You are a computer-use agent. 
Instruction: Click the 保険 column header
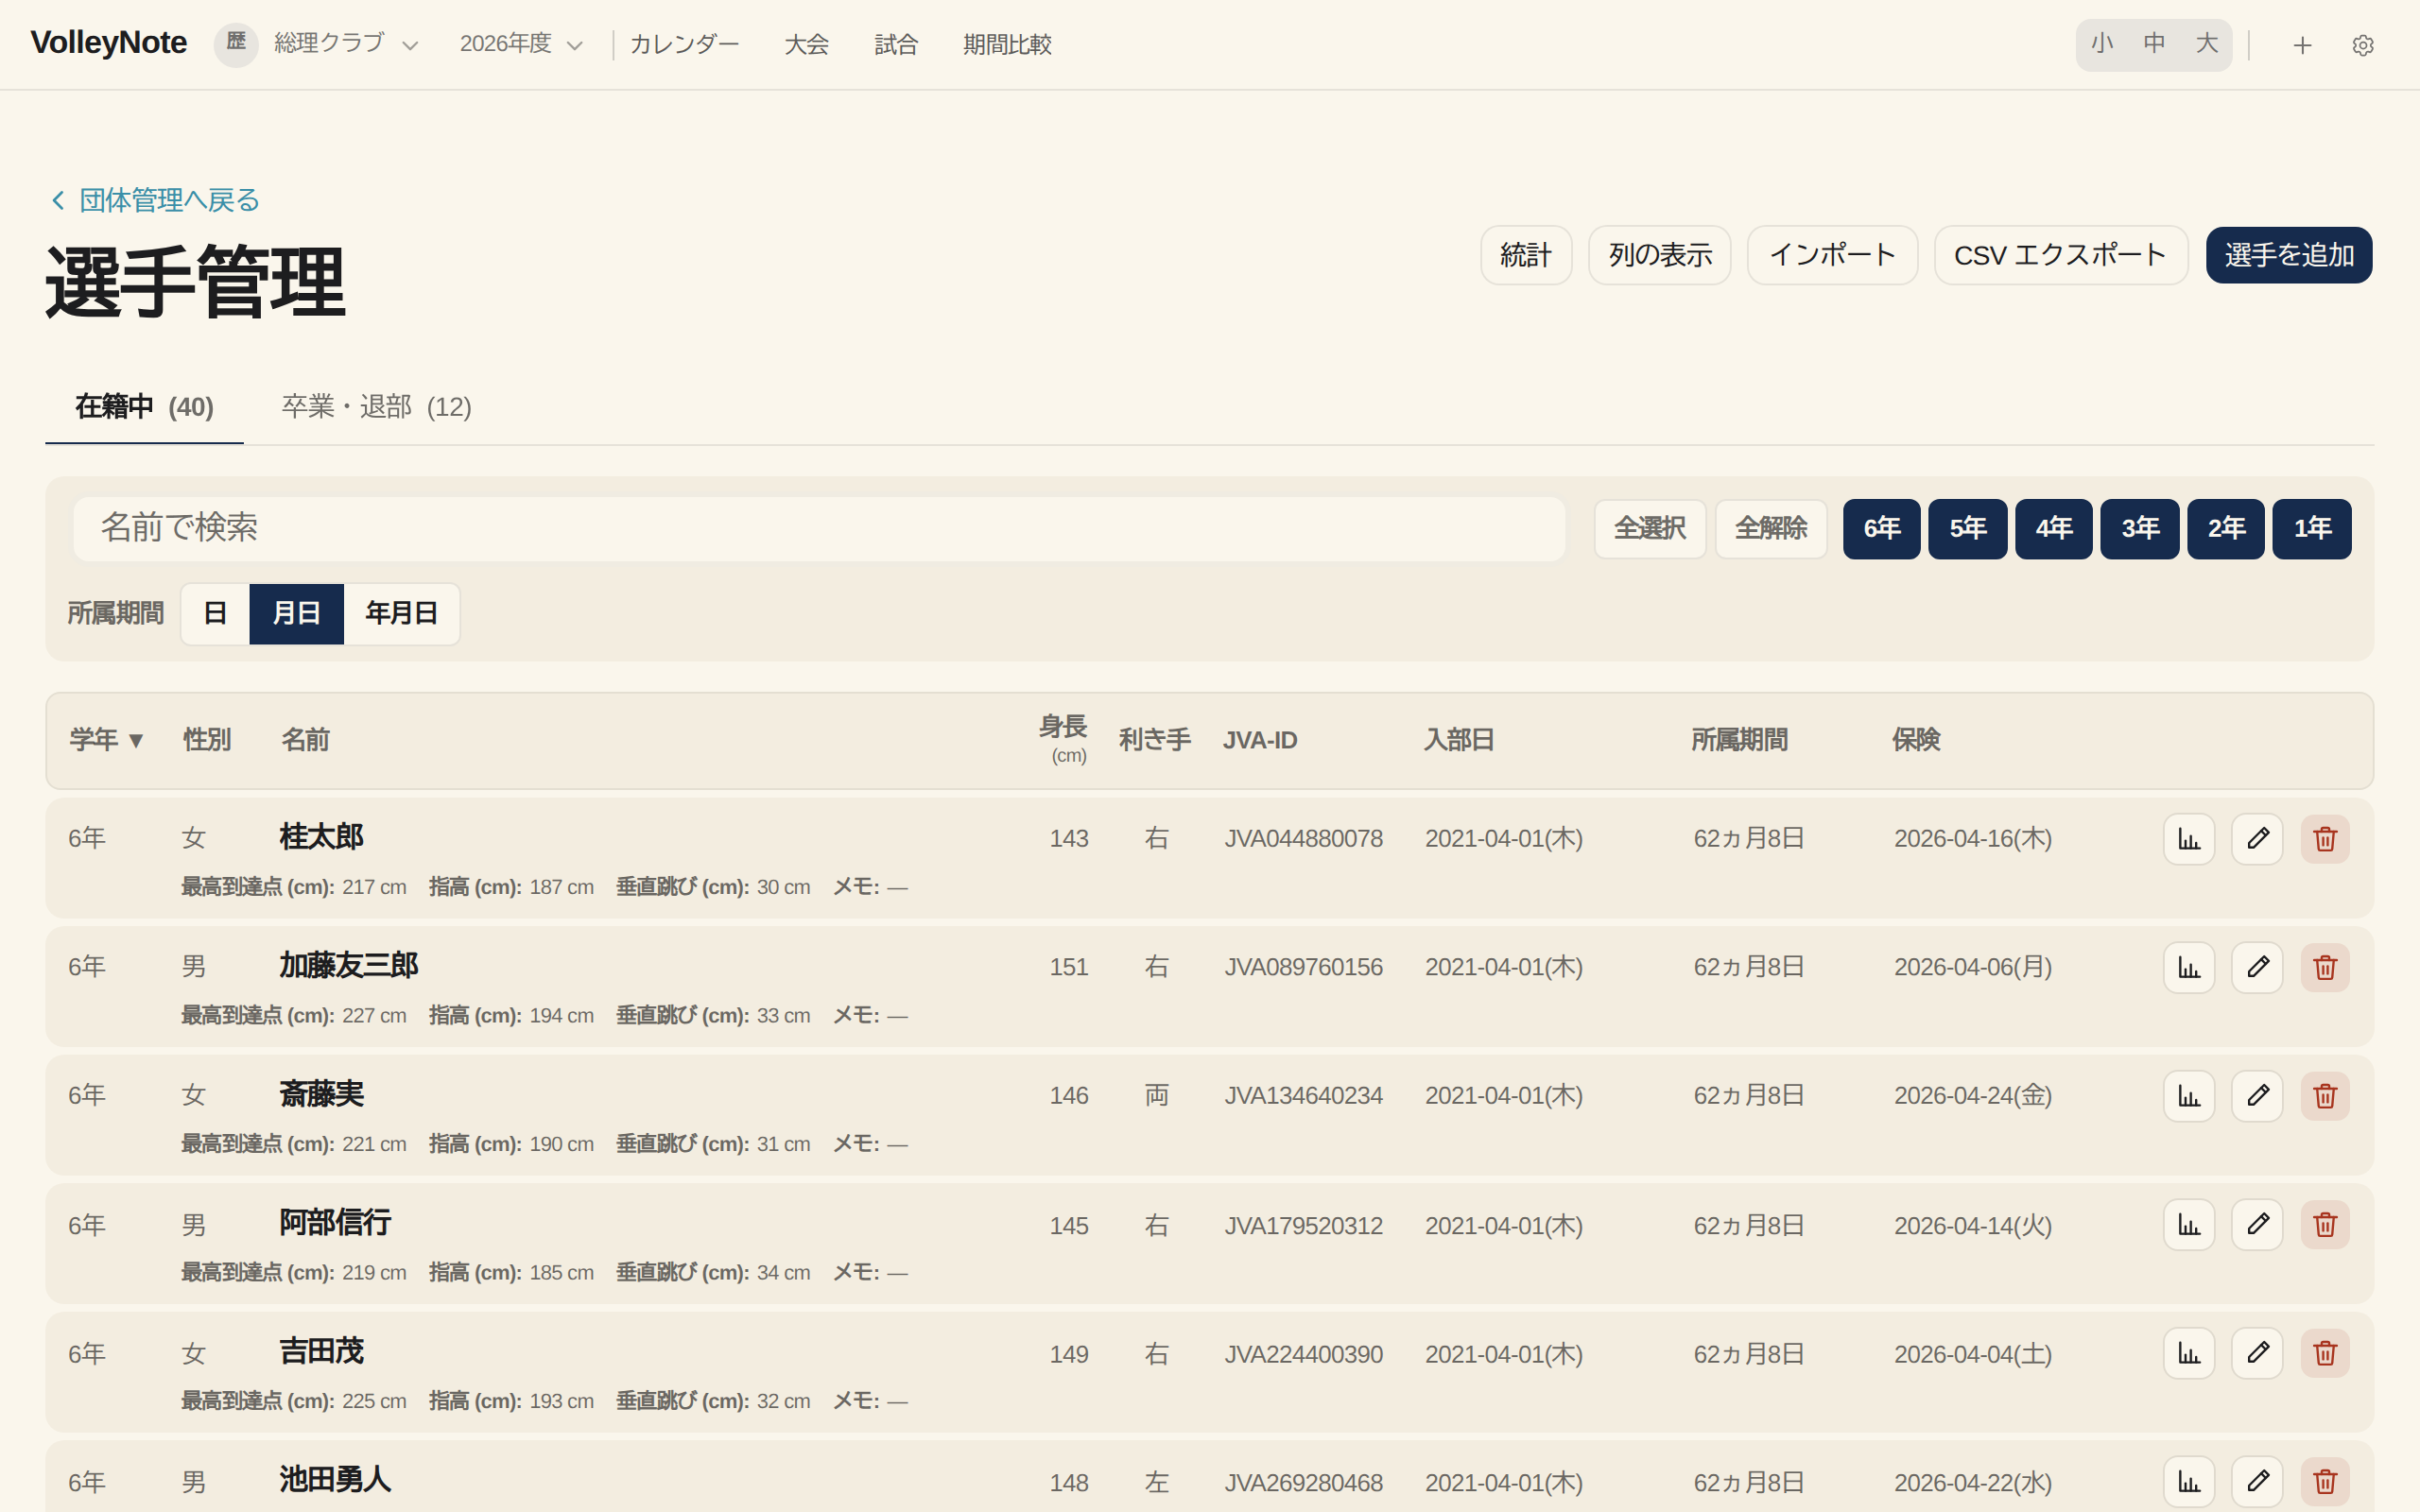tap(1916, 740)
